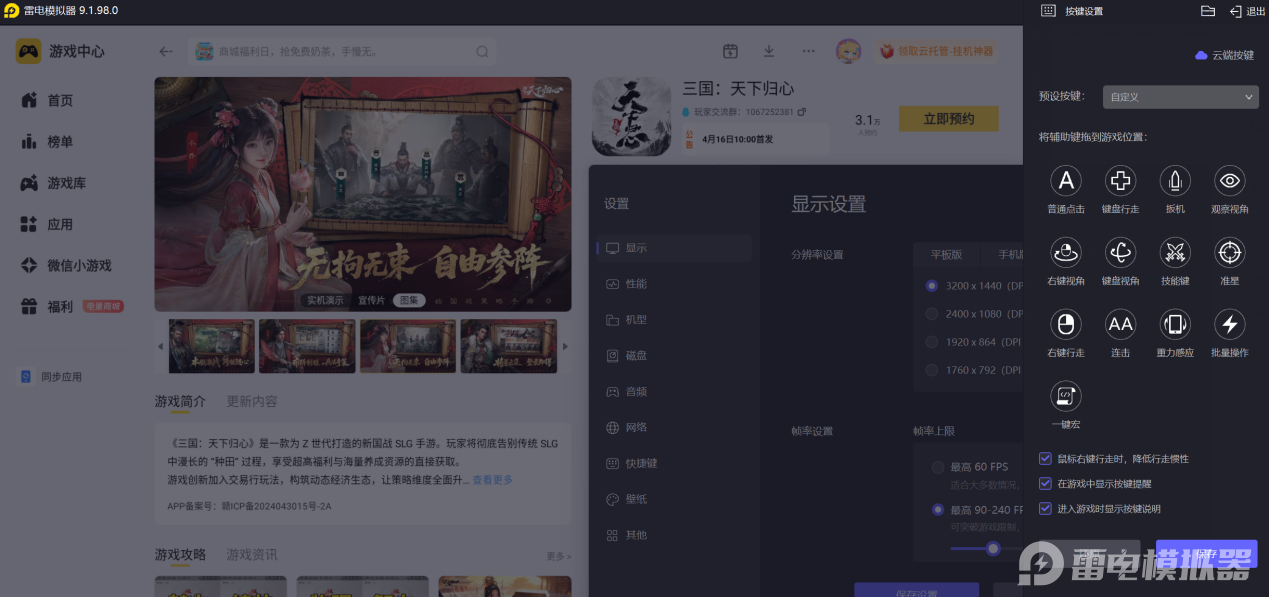Open 游戏库 game library in the sidebar
The height and width of the screenshot is (597, 1269).
(x=66, y=183)
